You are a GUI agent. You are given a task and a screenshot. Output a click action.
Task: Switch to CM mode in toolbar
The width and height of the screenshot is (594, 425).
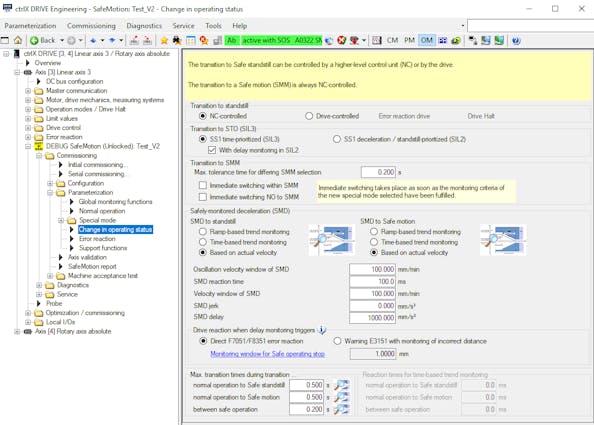point(392,40)
